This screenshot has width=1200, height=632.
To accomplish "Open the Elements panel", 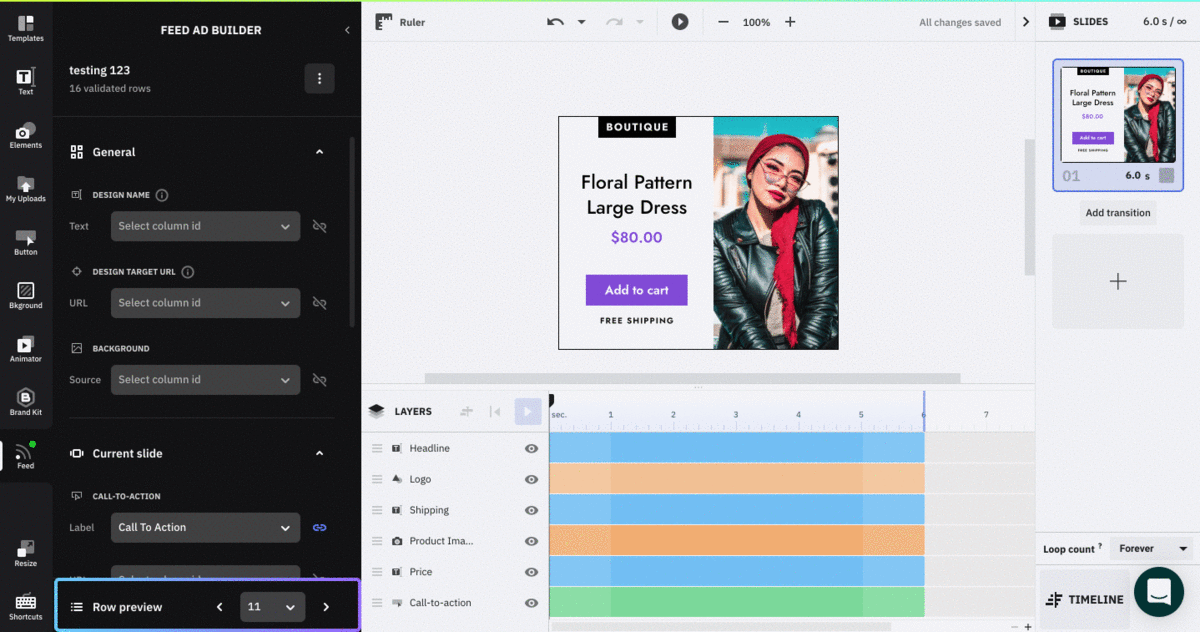I will 26,132.
